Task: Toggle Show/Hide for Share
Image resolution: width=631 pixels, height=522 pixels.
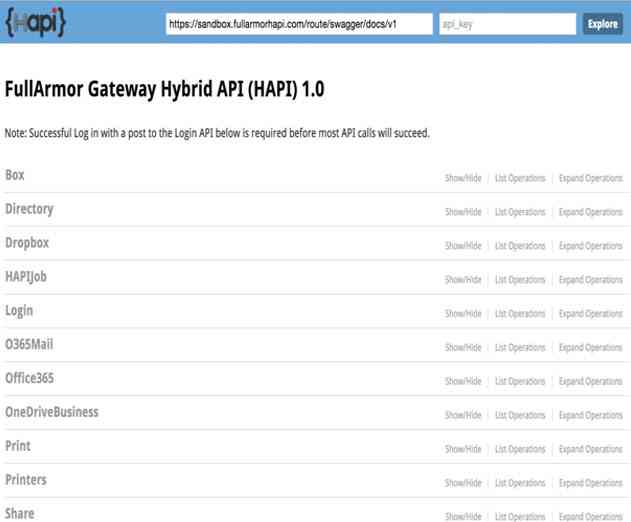Action: coord(463,516)
